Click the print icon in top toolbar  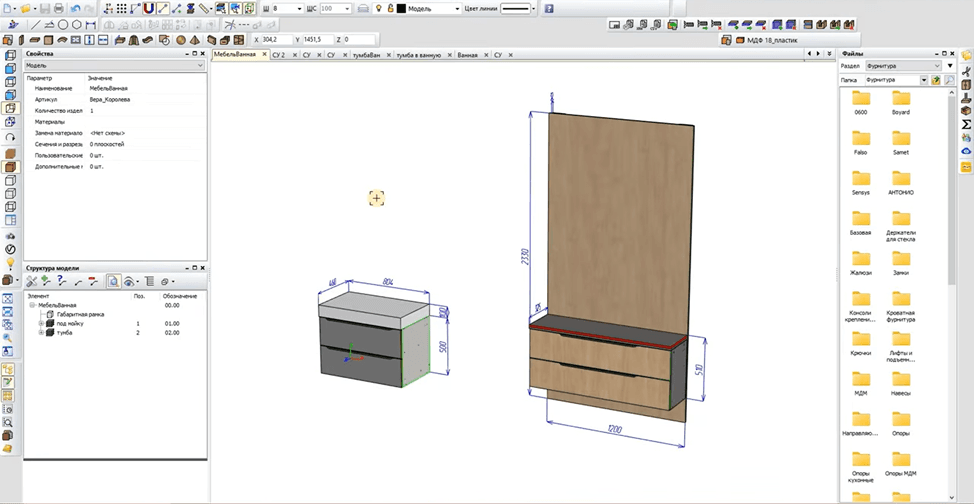[x=59, y=9]
